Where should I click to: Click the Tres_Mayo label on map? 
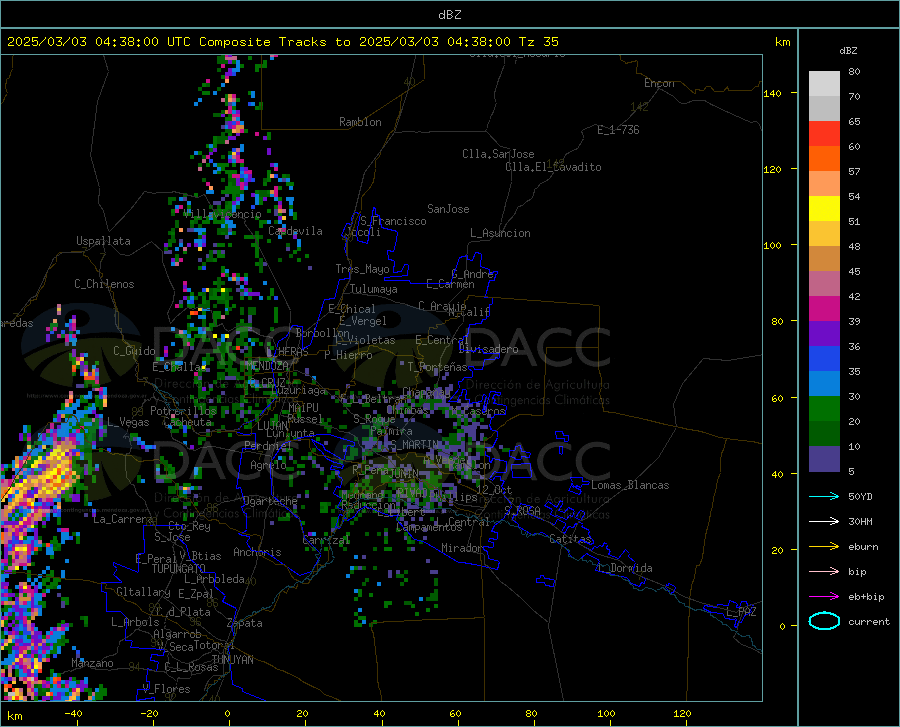[x=362, y=269]
